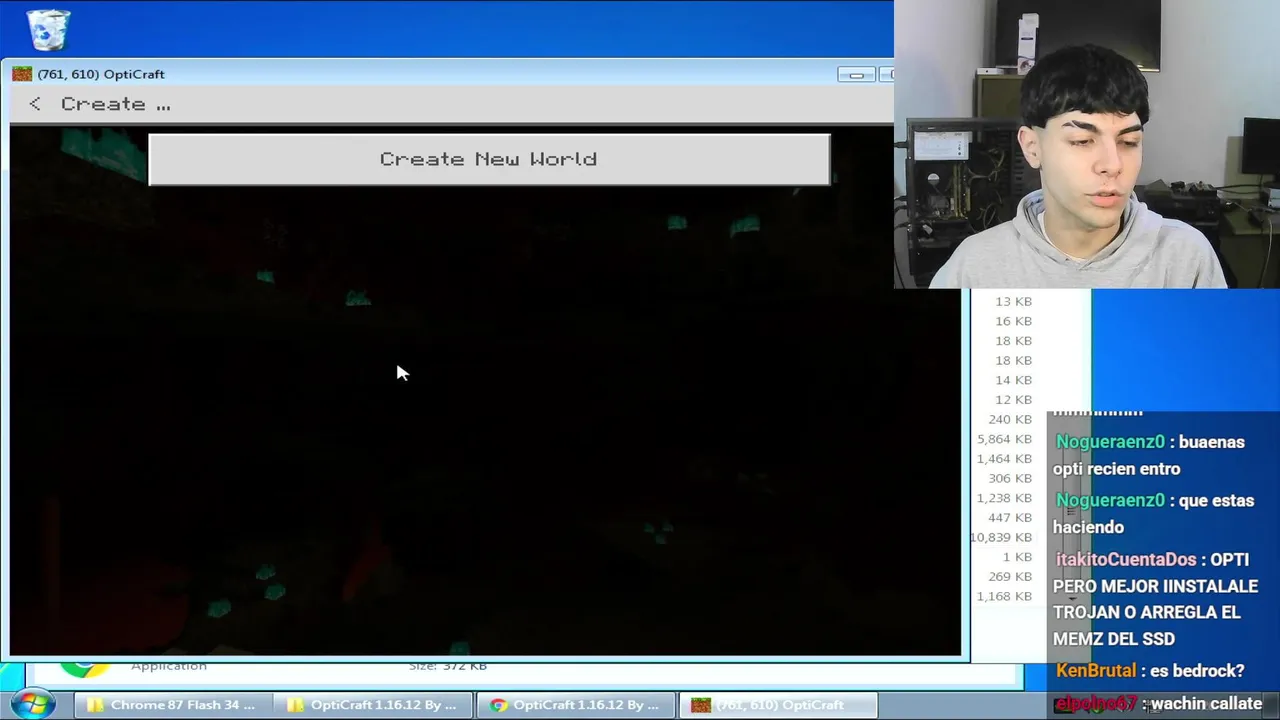Viewport: 1280px width, 720px height.
Task: Switch to OptiCraft 1.16.12 folder taskbar item
Action: coord(372,705)
